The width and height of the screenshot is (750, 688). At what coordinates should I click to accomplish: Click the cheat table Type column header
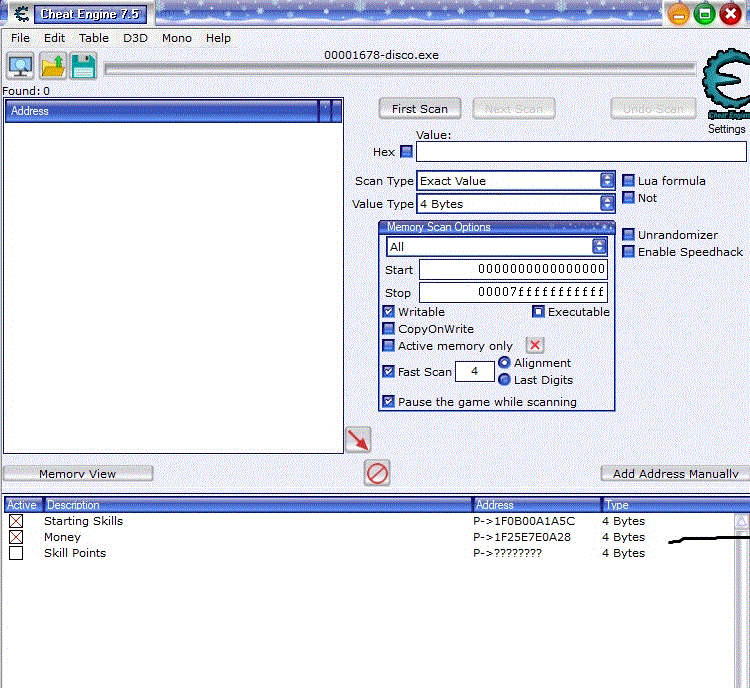pyautogui.click(x=675, y=505)
